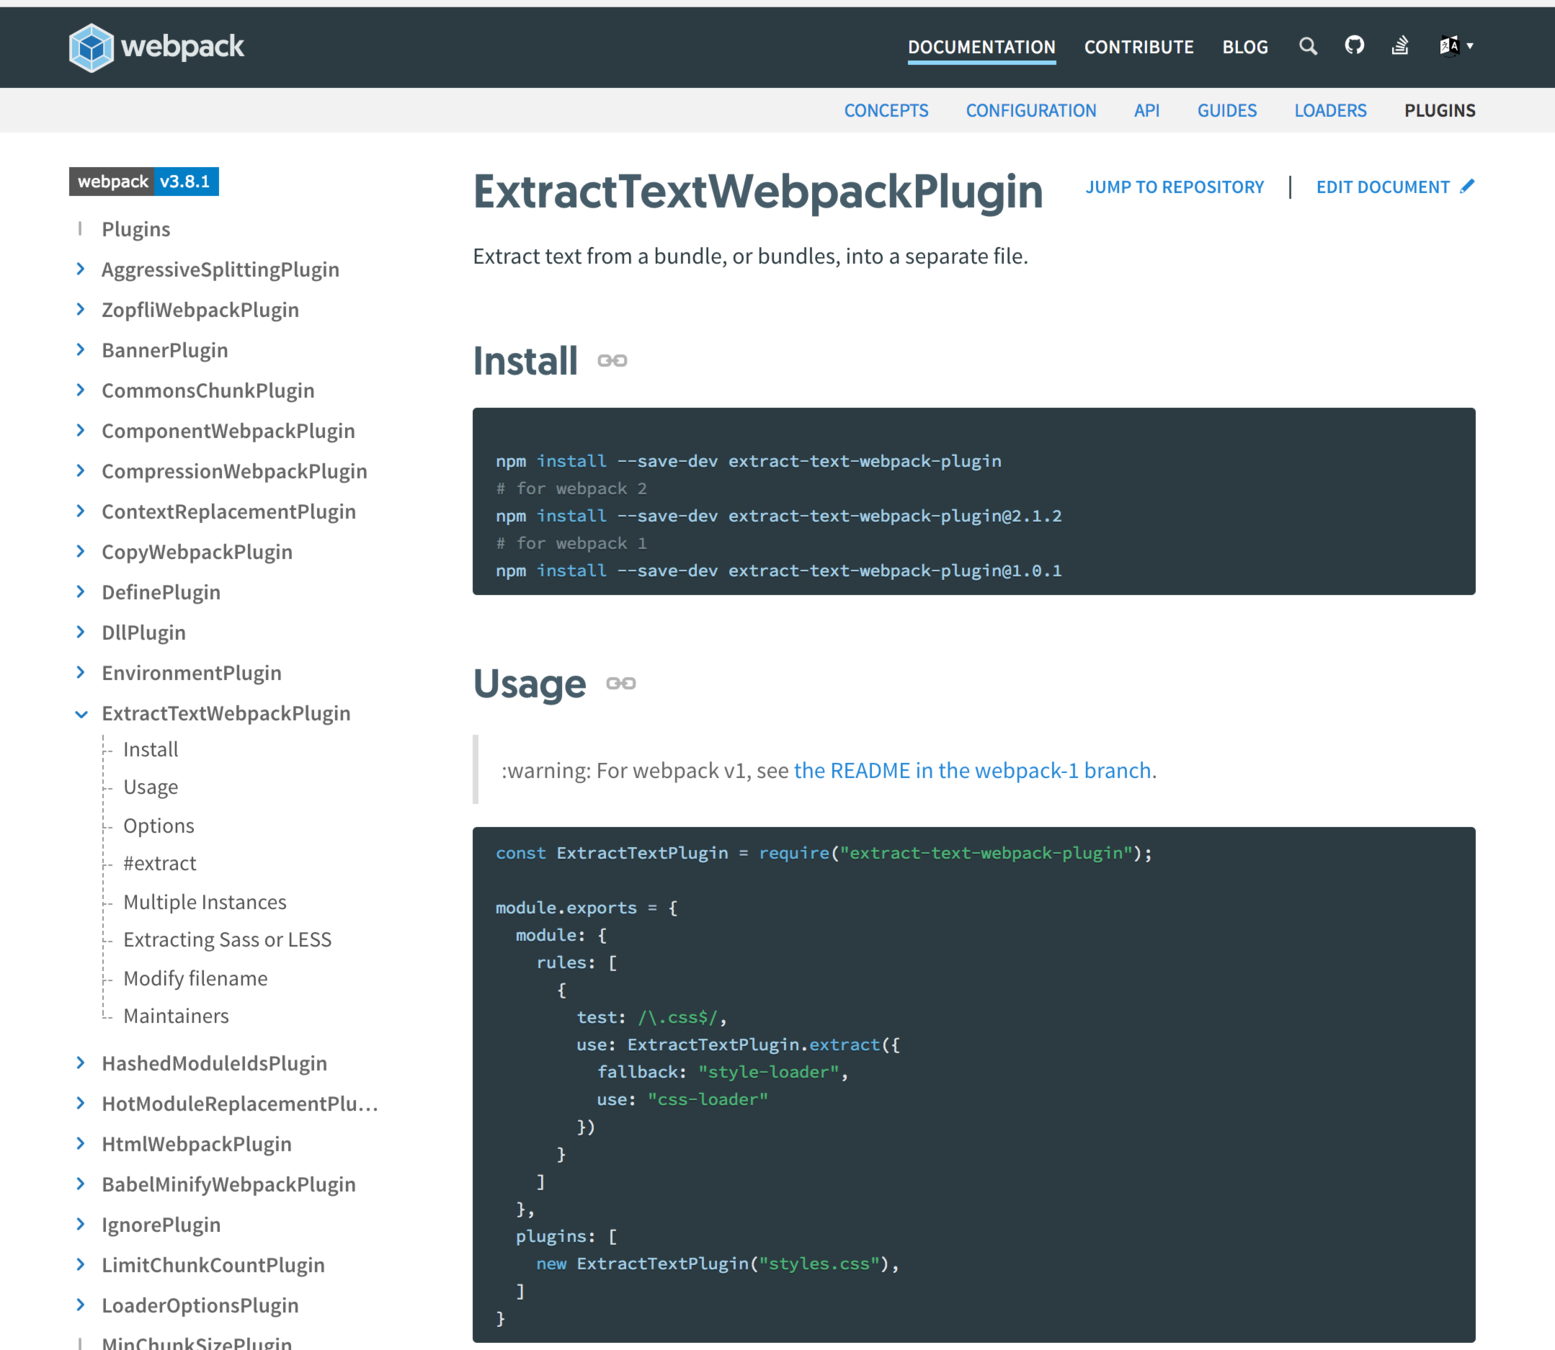Viewport: 1555px width, 1350px height.
Task: Open the Blog menu item
Action: [x=1245, y=47]
